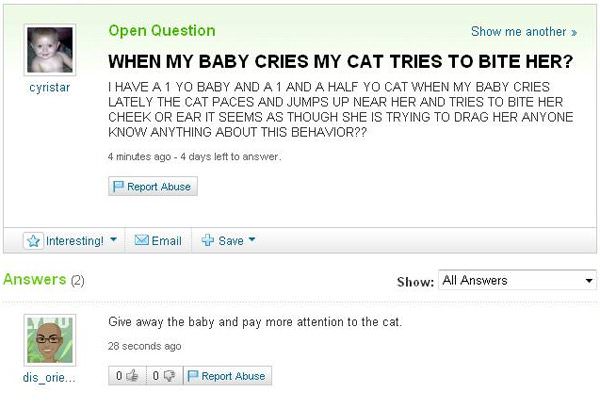
Task: Report abuse on dis_orie's answer
Action: [x=226, y=376]
